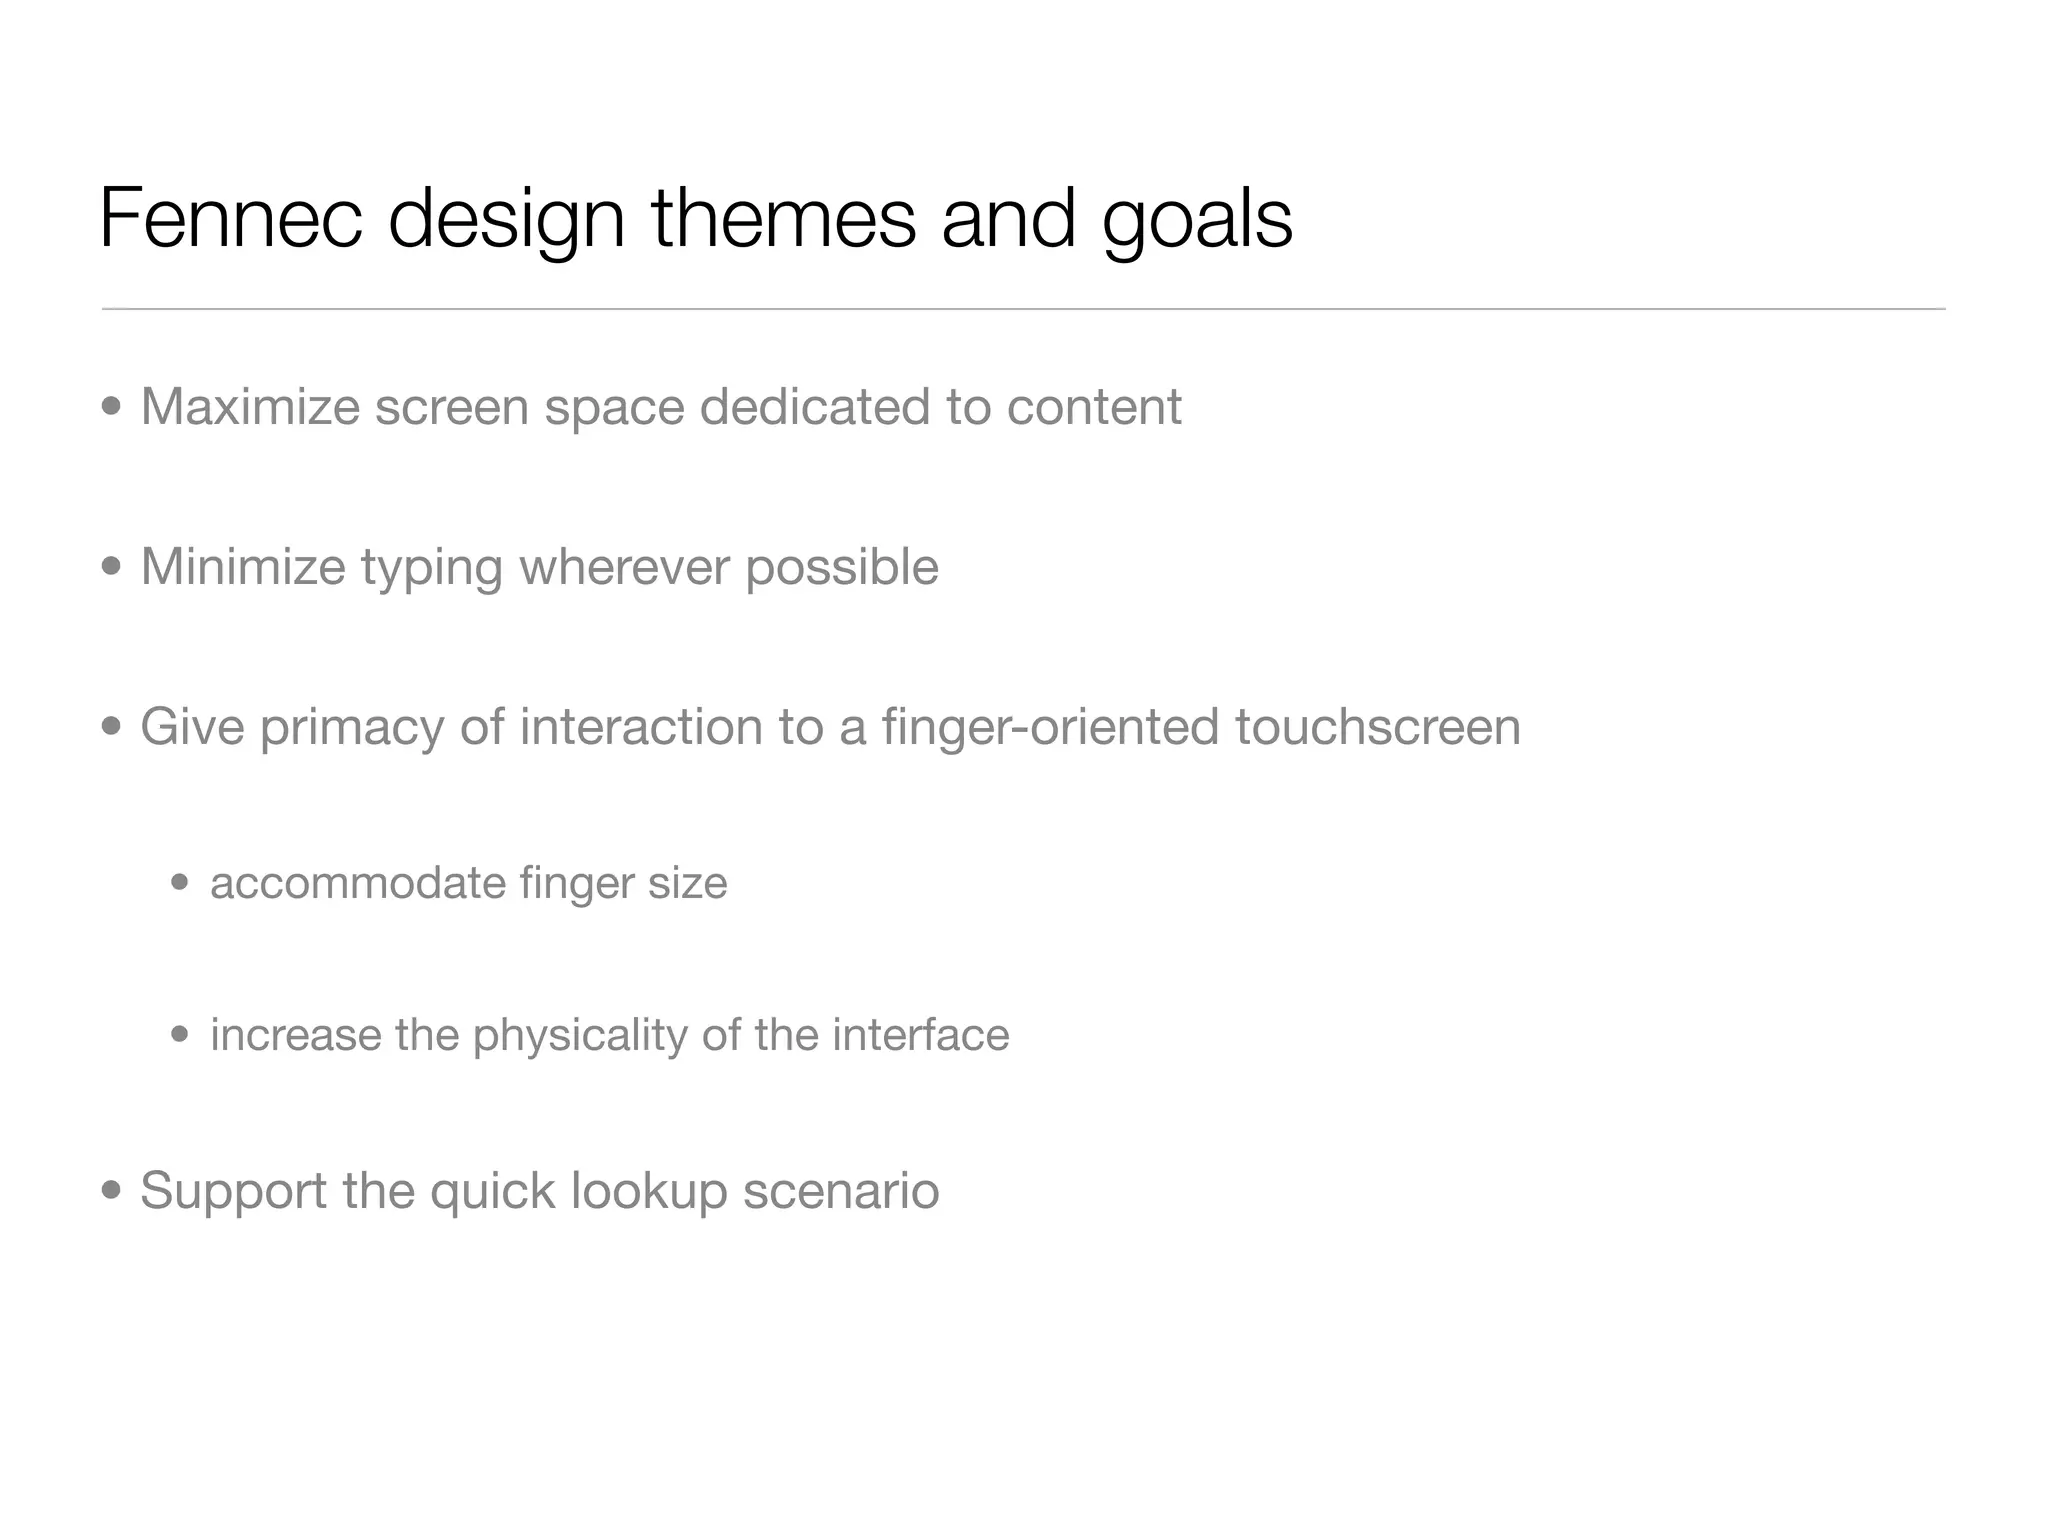The width and height of the screenshot is (2048, 1536).
Task: Click the "accommodate finger size" sub-bullet text
Action: (468, 883)
